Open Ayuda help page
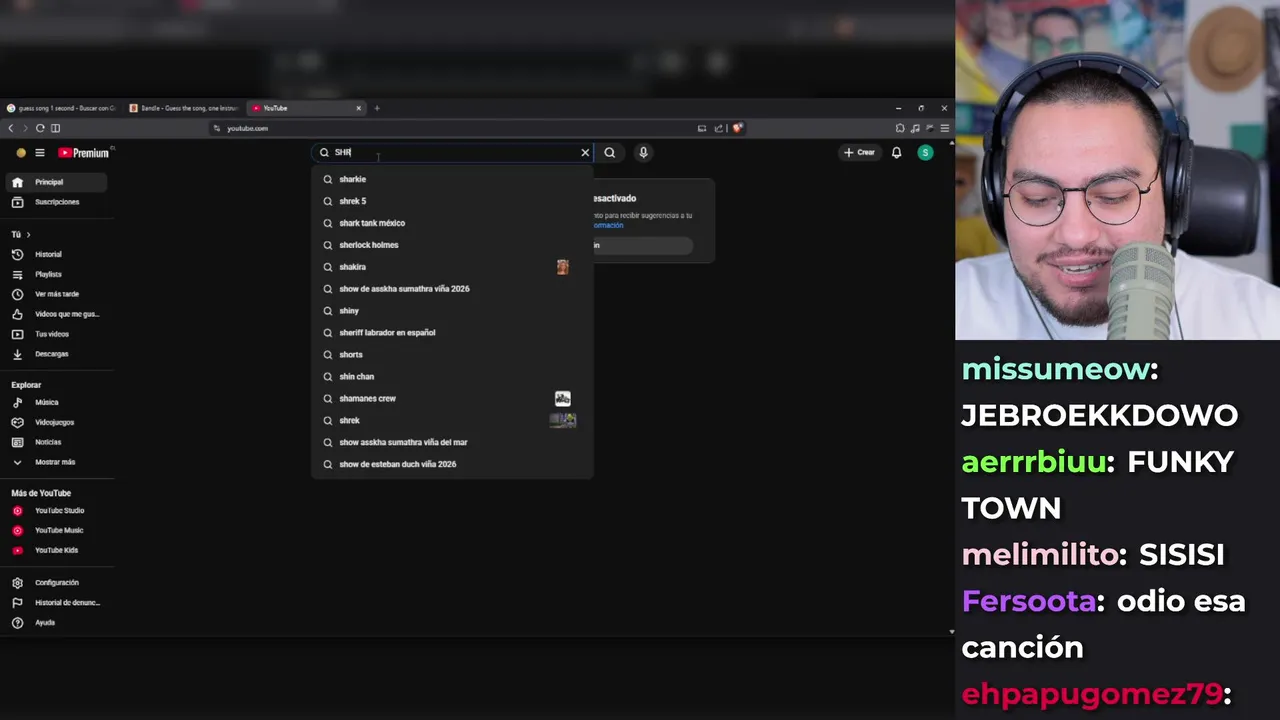1280x720 pixels. tap(56, 622)
